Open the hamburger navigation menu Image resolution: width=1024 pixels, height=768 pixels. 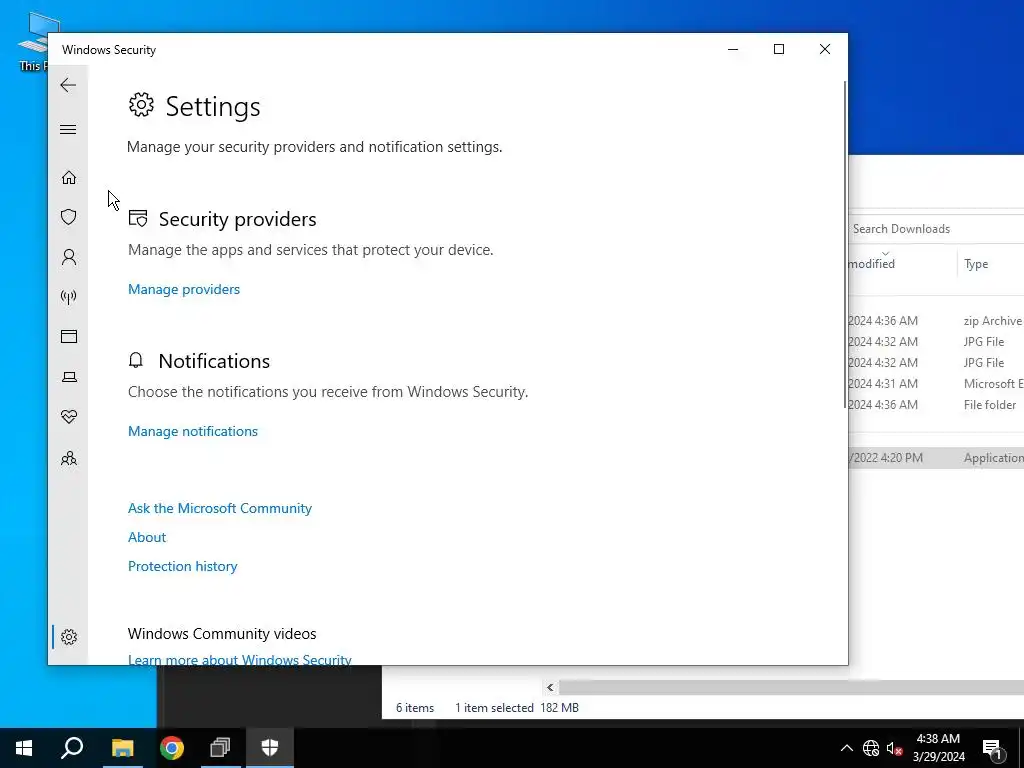click(68, 129)
